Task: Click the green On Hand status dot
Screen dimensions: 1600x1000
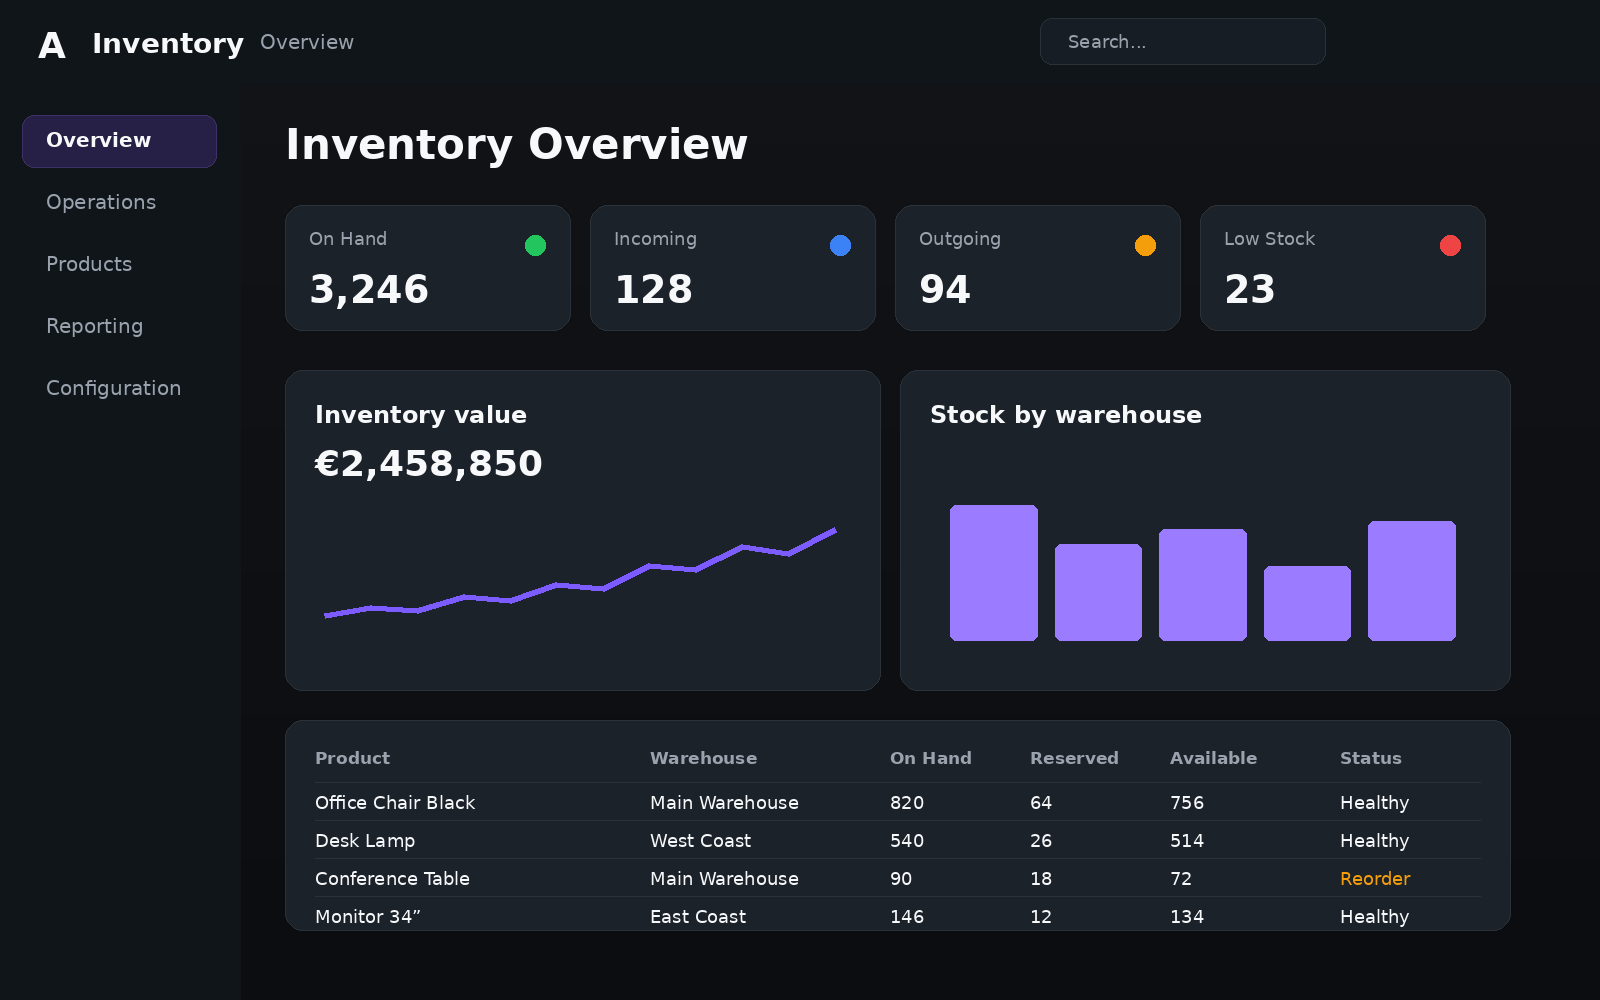Action: [535, 245]
